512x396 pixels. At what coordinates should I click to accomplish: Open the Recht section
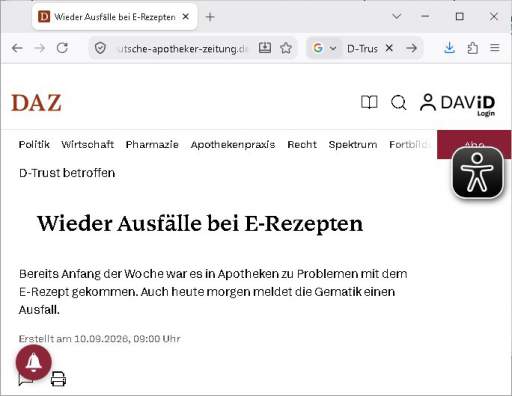click(302, 144)
